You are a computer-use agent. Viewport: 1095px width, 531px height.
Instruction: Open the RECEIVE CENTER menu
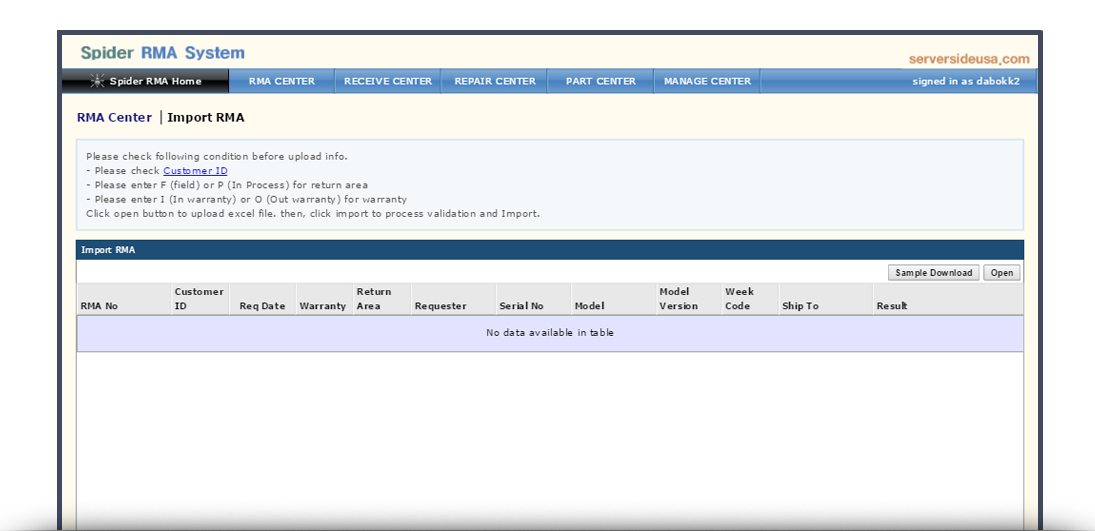(388, 81)
